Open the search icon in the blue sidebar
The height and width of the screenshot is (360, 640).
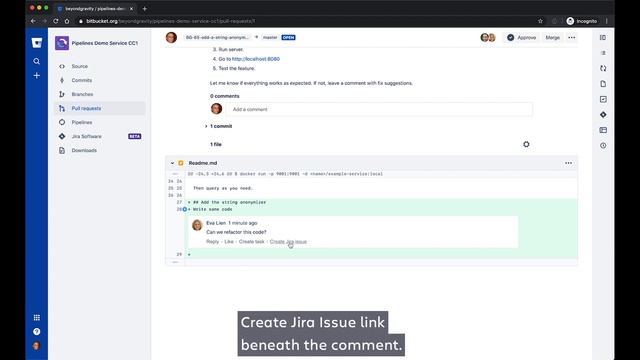[37, 61]
